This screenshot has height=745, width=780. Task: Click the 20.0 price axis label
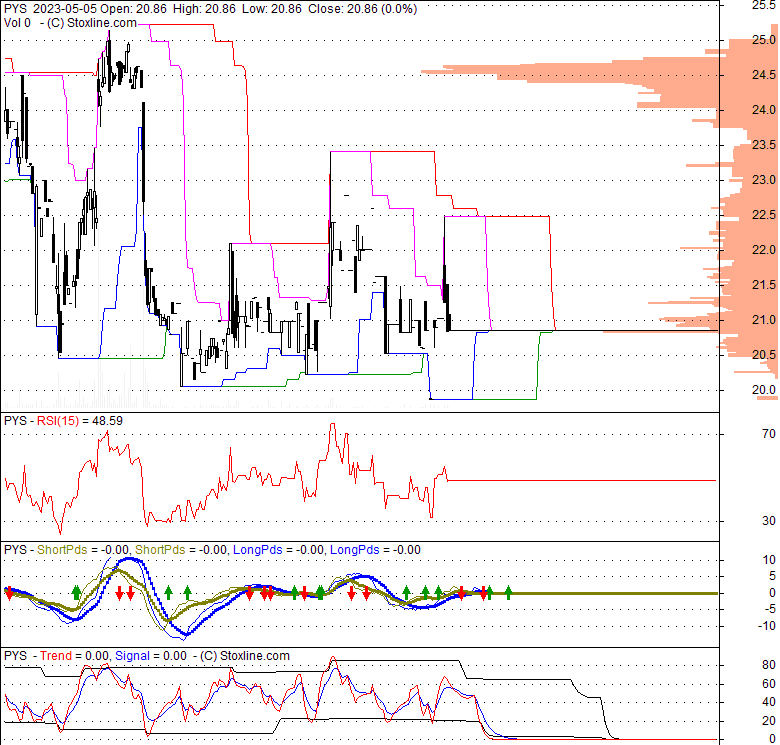(x=764, y=389)
